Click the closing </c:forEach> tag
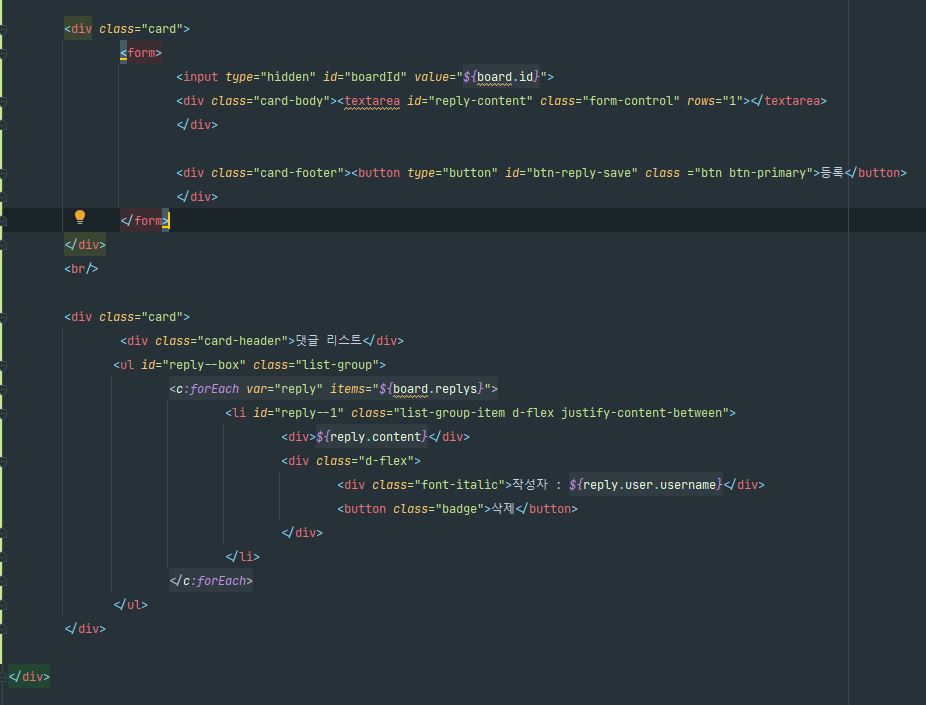The width and height of the screenshot is (926, 705). tap(211, 581)
